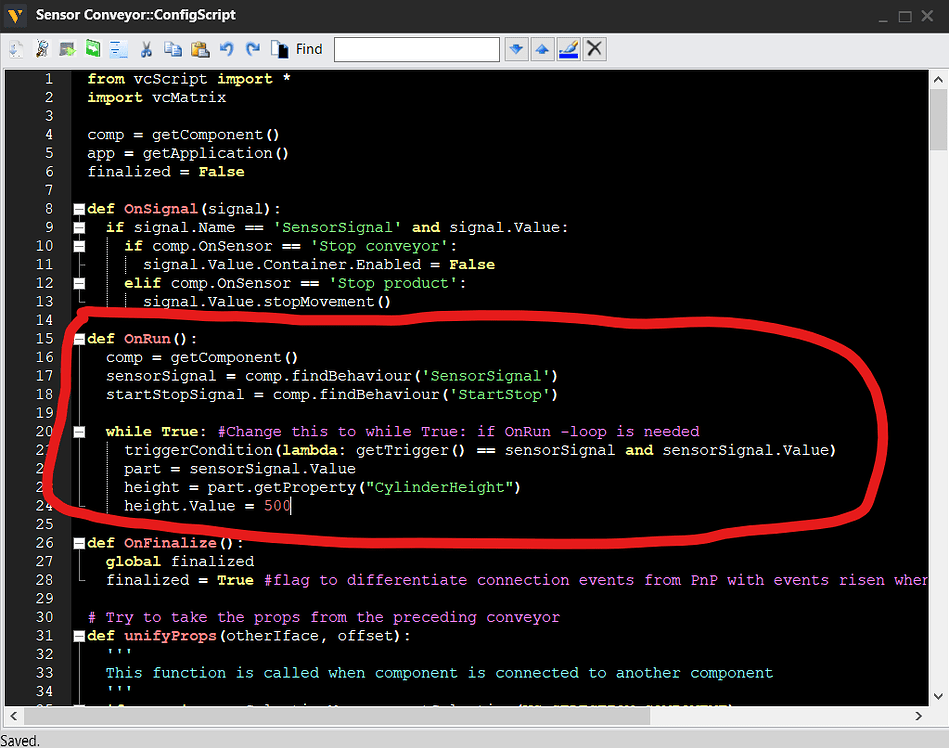The image size is (949, 748).
Task: Toggle highlight matches brush icon
Action: 568,49
